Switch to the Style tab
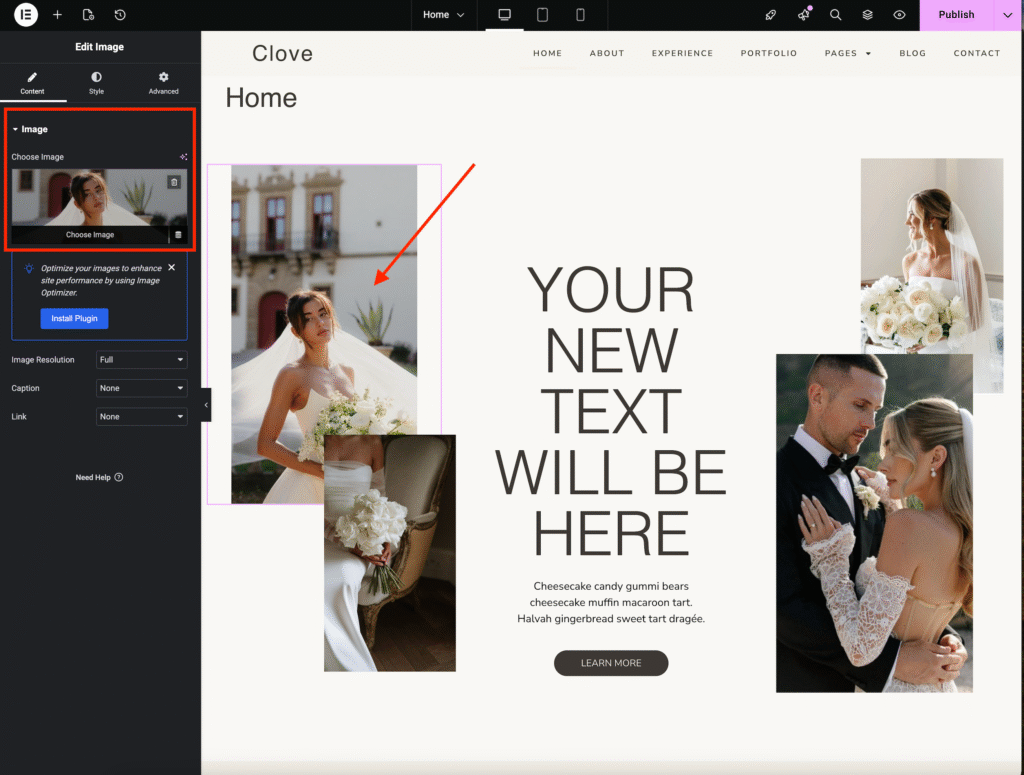The width and height of the screenshot is (1024, 775). coord(96,83)
